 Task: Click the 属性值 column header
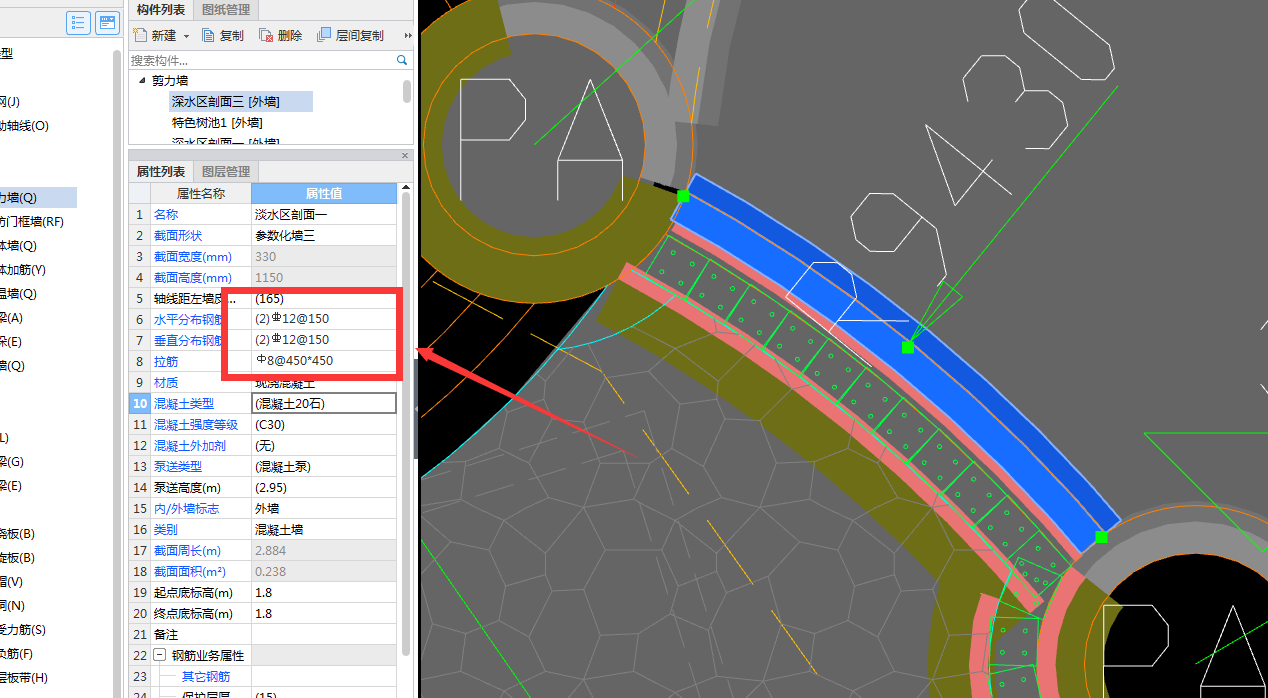[x=323, y=193]
